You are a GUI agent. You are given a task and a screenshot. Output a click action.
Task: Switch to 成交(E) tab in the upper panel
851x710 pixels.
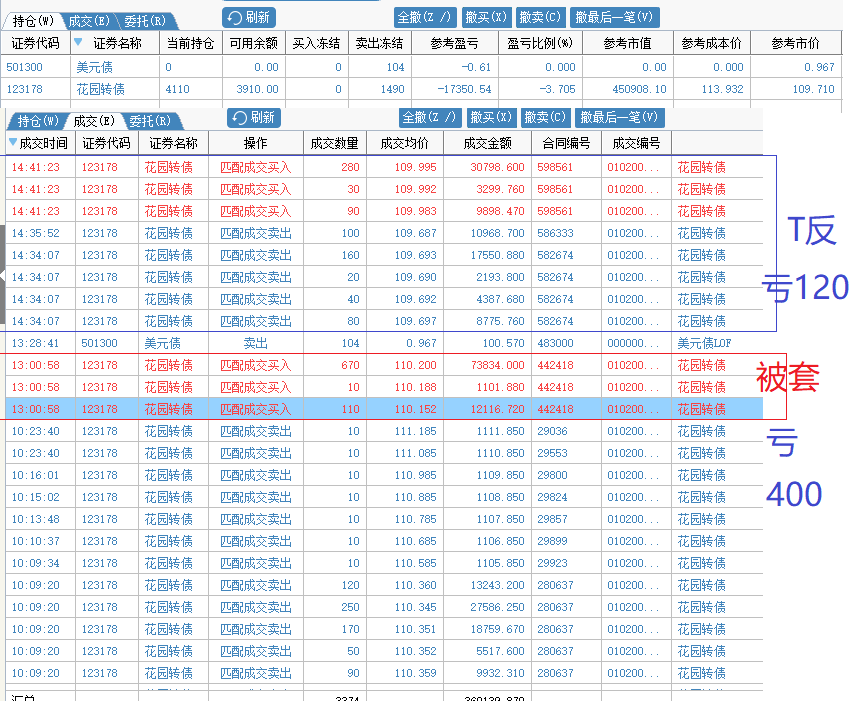tap(91, 21)
